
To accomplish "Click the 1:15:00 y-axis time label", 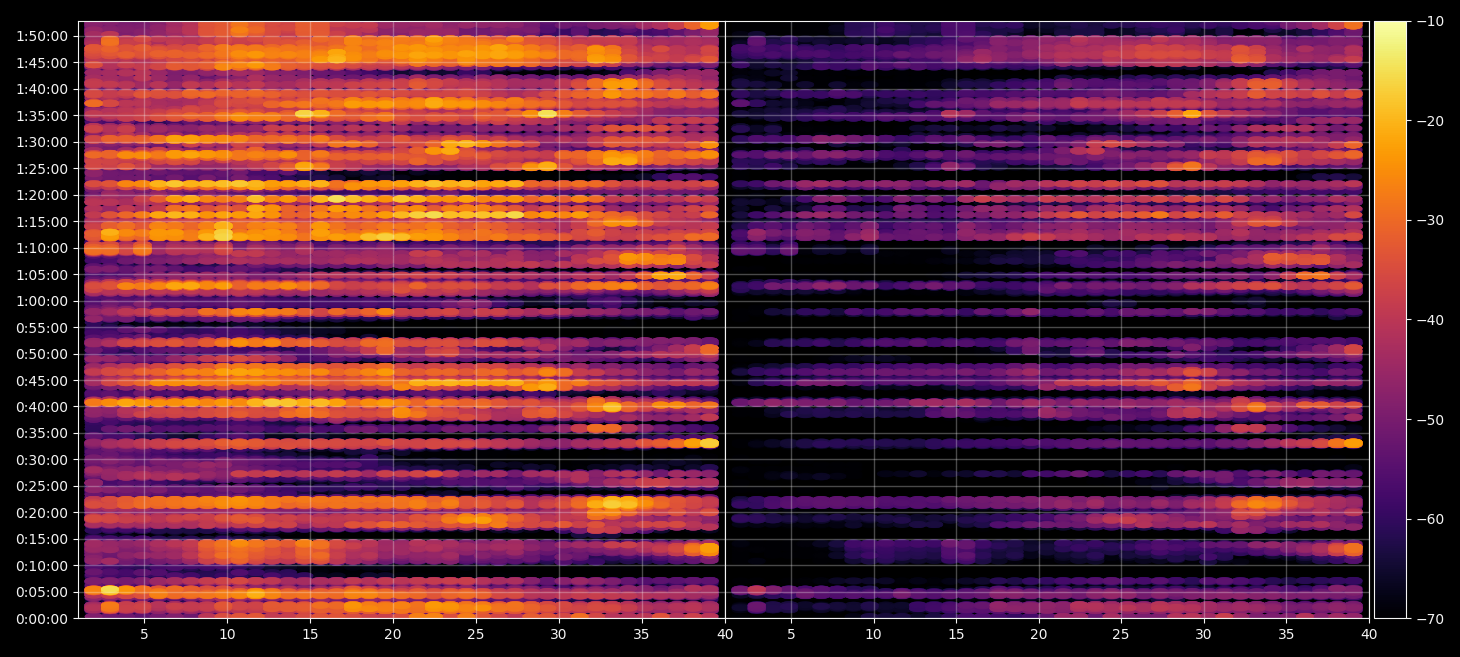I will coord(42,221).
